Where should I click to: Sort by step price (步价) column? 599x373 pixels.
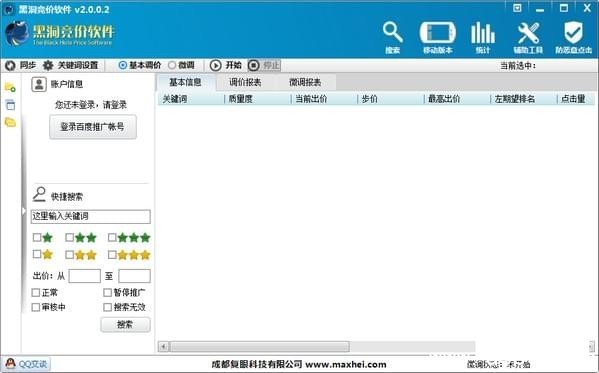click(391, 99)
